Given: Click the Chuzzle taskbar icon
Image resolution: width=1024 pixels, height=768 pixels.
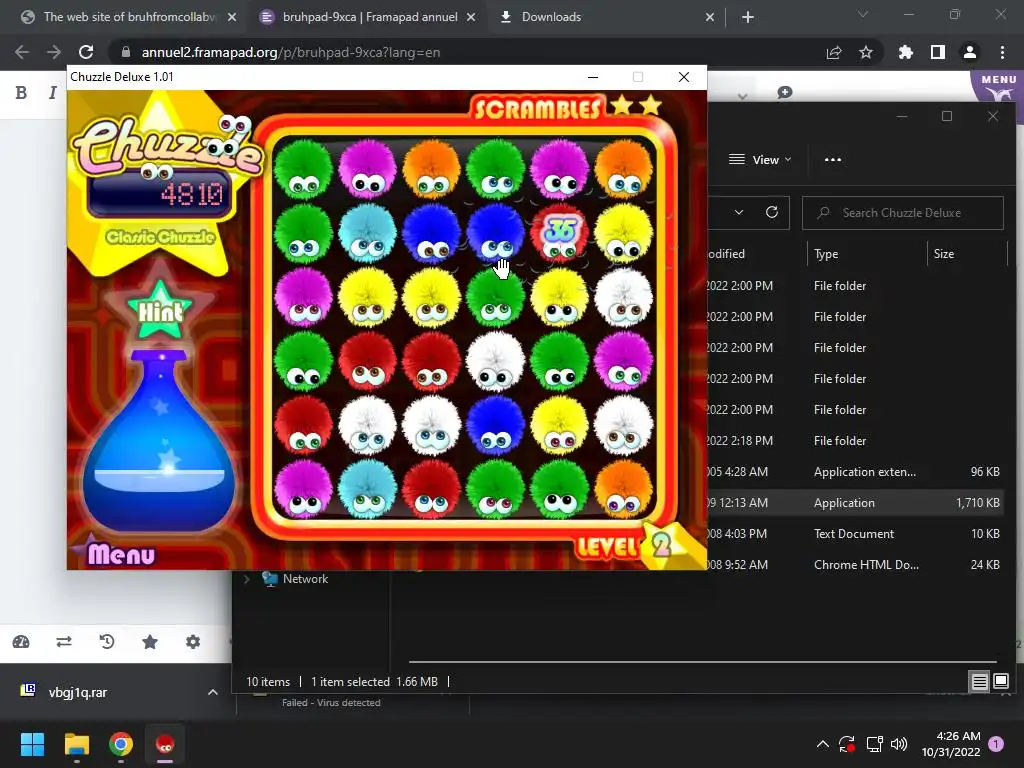Looking at the screenshot, I should click(165, 744).
